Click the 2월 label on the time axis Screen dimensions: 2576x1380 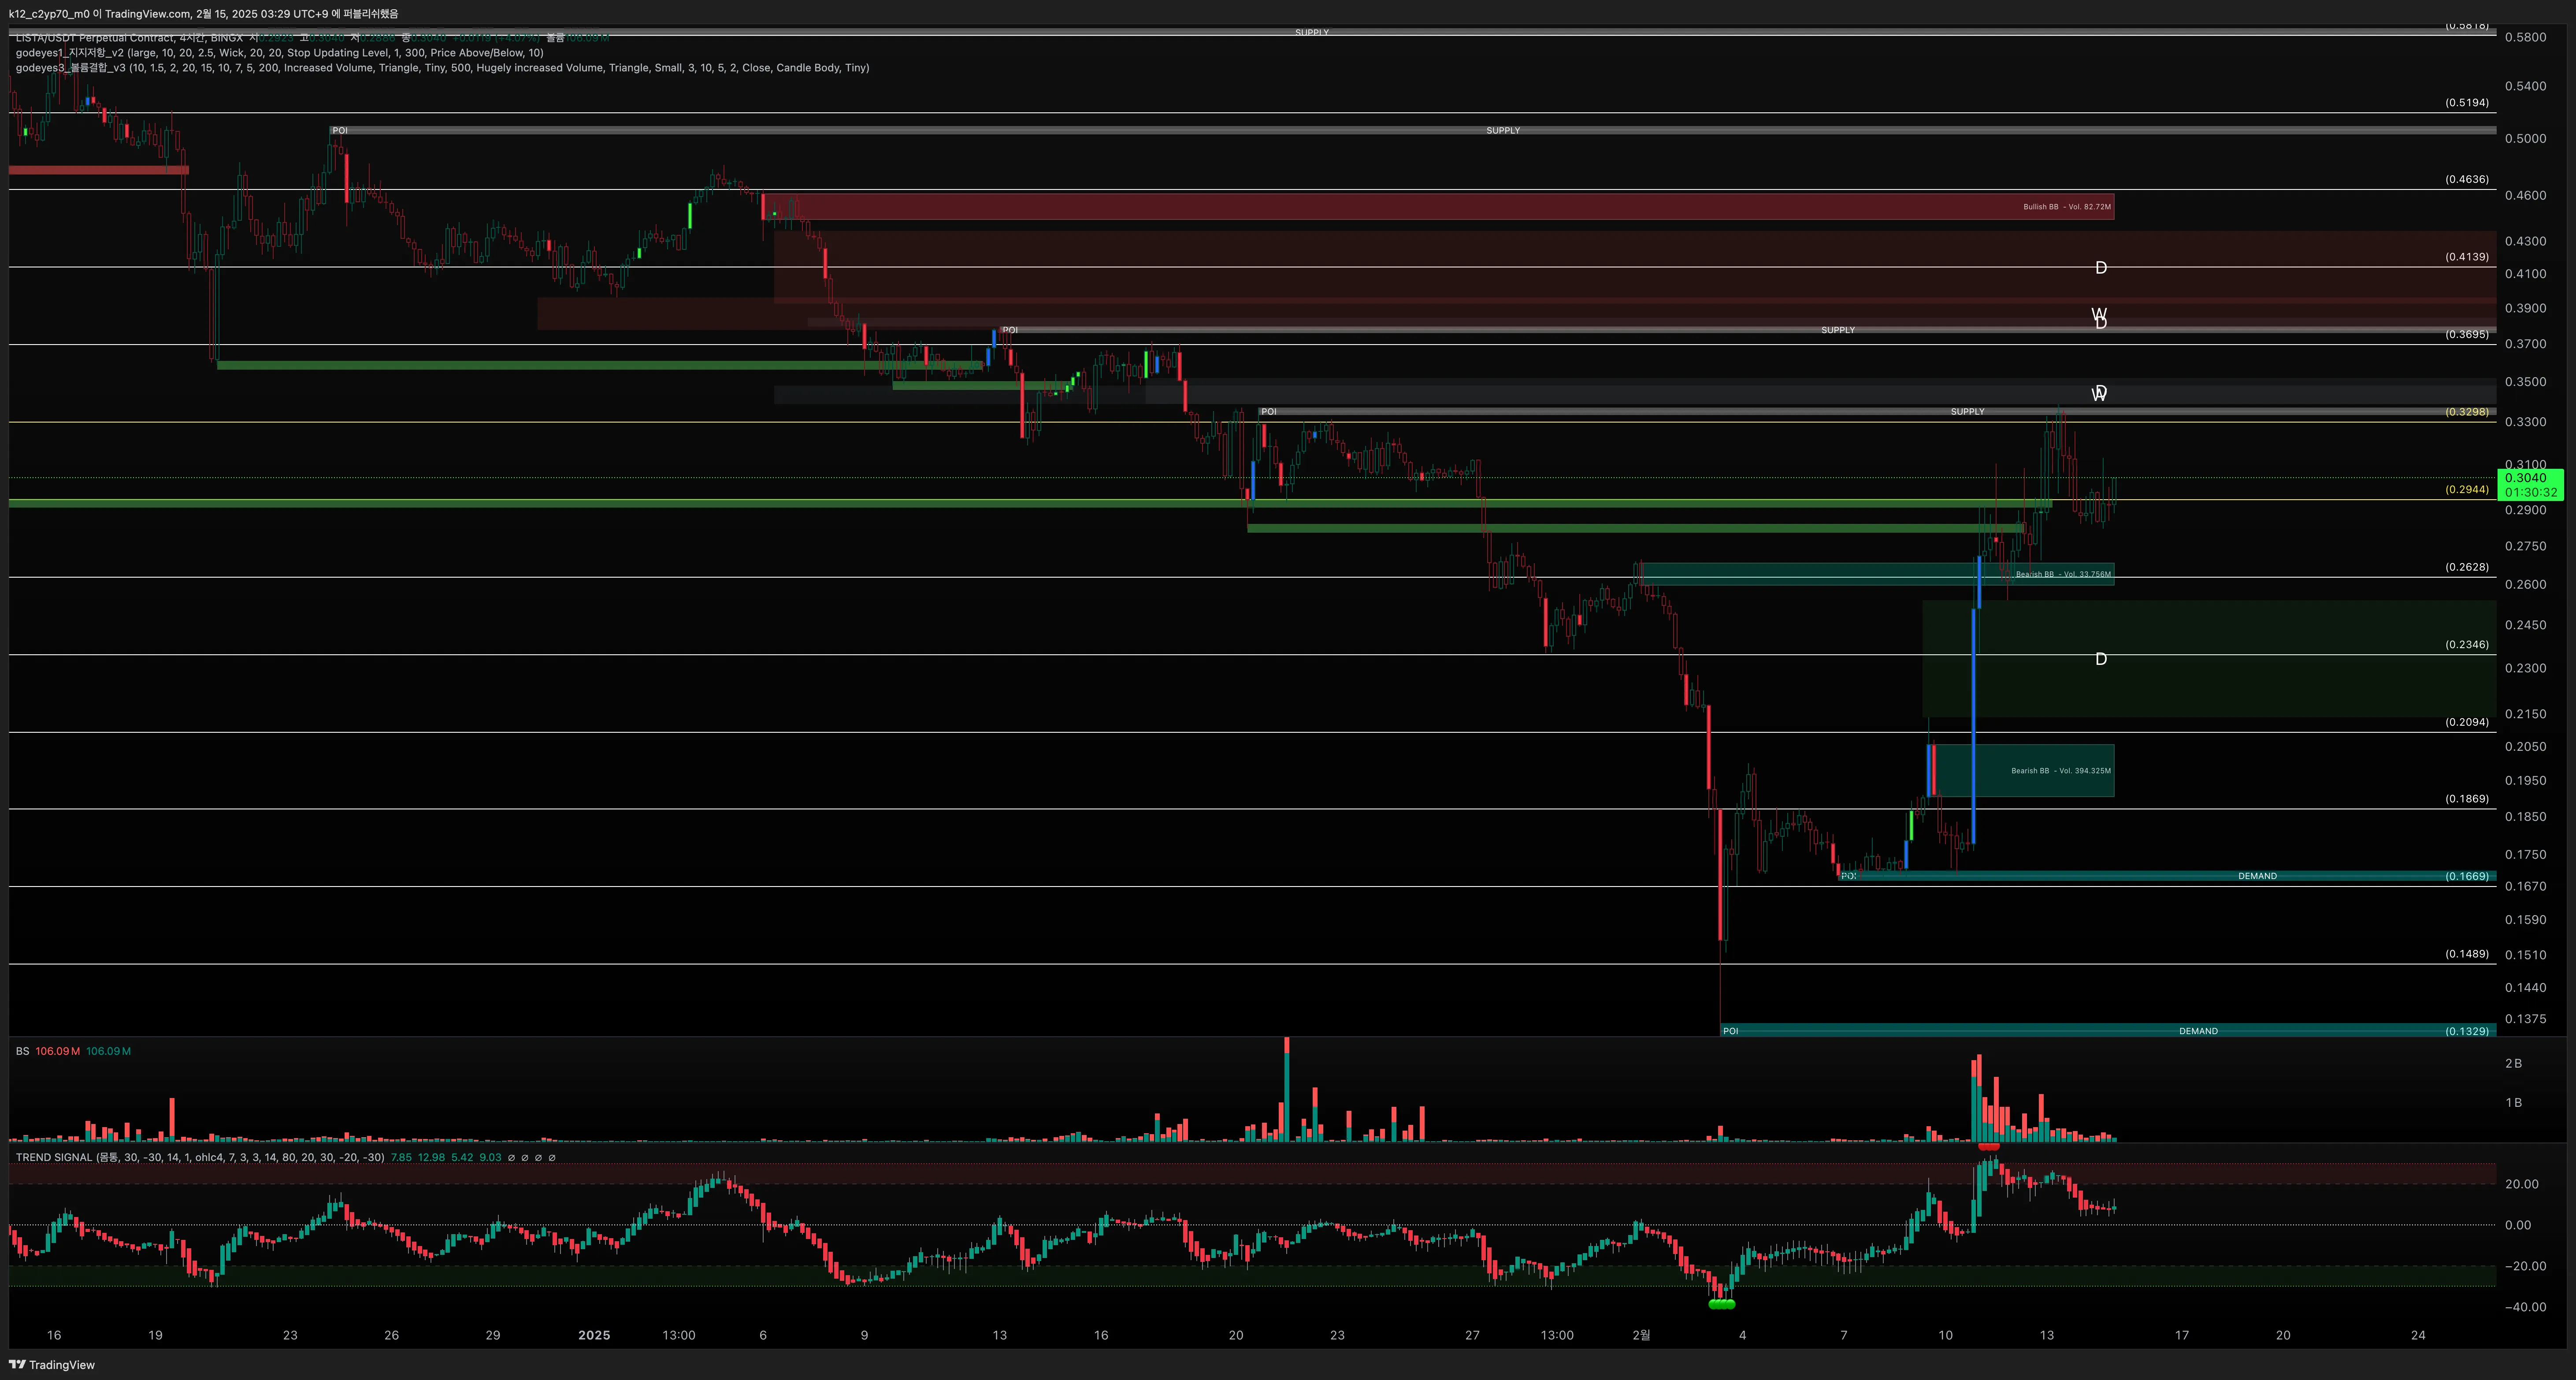[1641, 1335]
